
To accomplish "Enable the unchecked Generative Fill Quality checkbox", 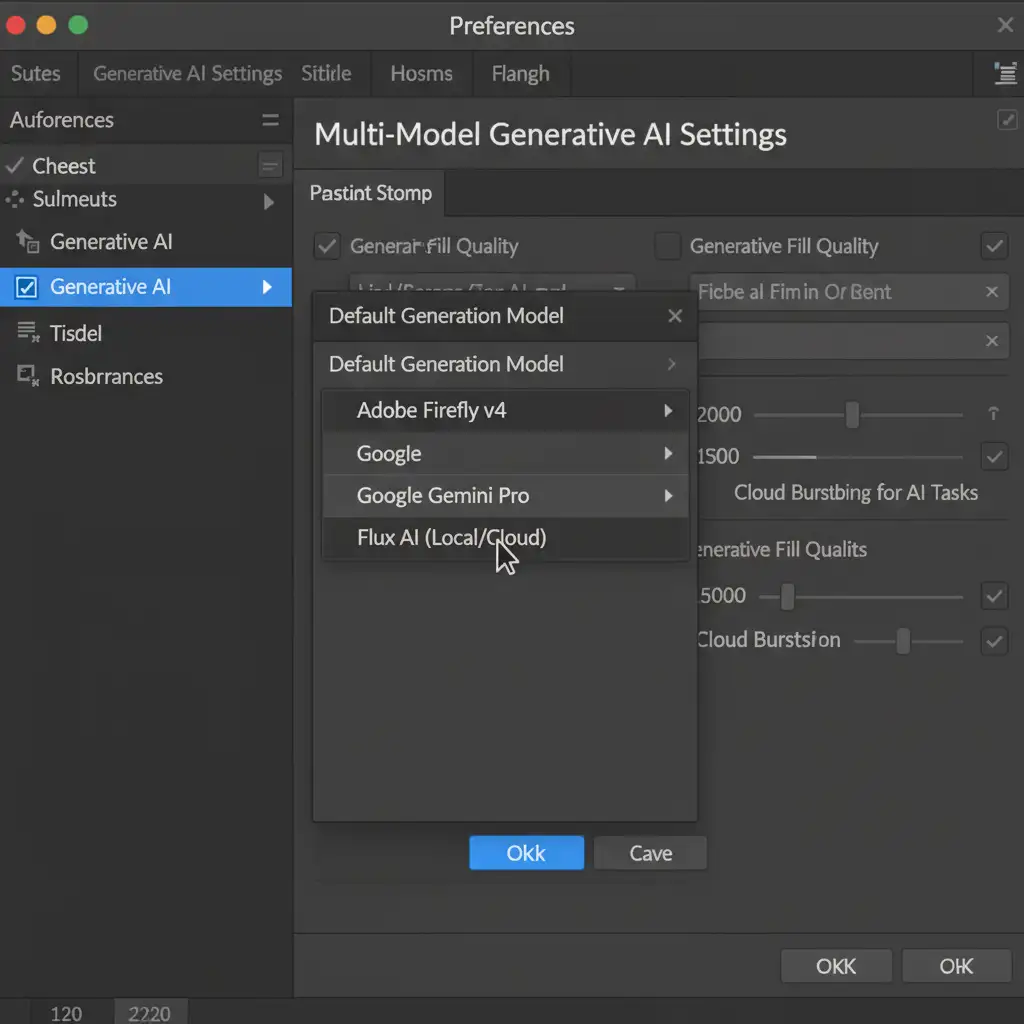I will pyautogui.click(x=667, y=246).
